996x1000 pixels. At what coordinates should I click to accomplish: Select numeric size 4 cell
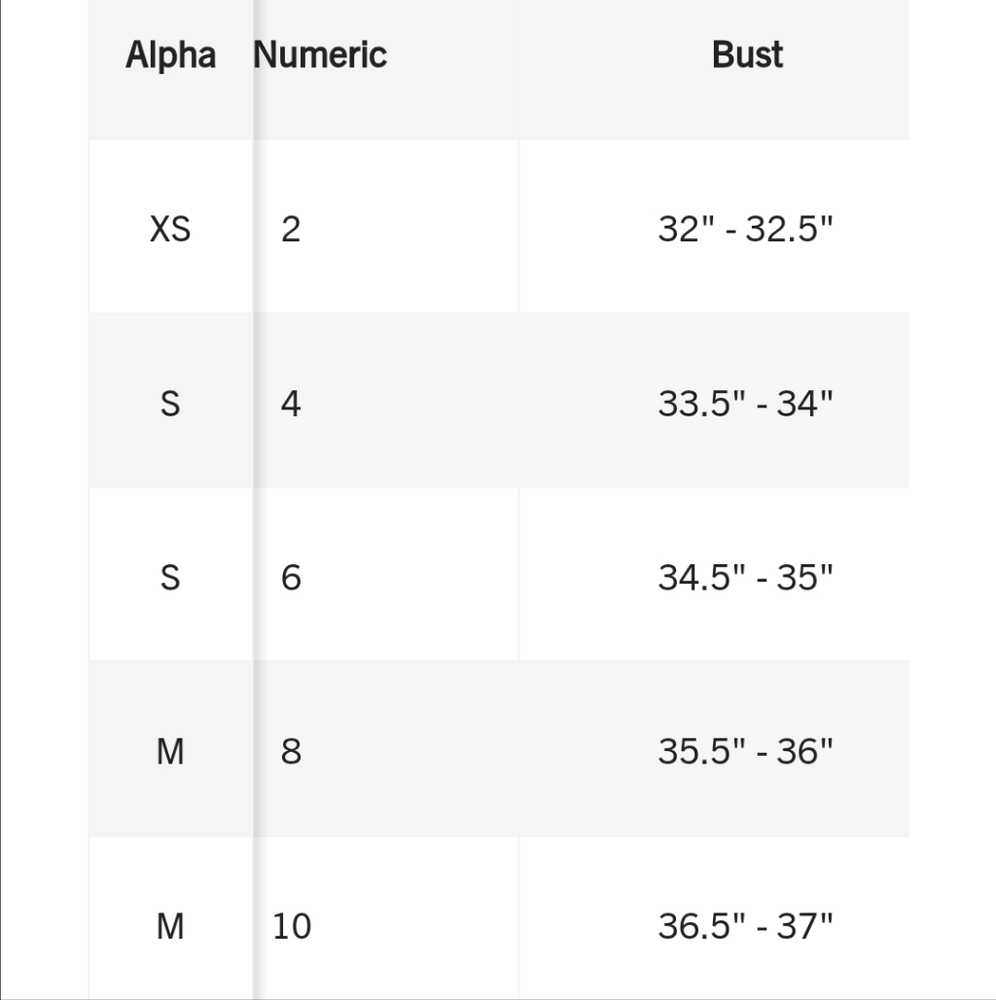[290, 403]
